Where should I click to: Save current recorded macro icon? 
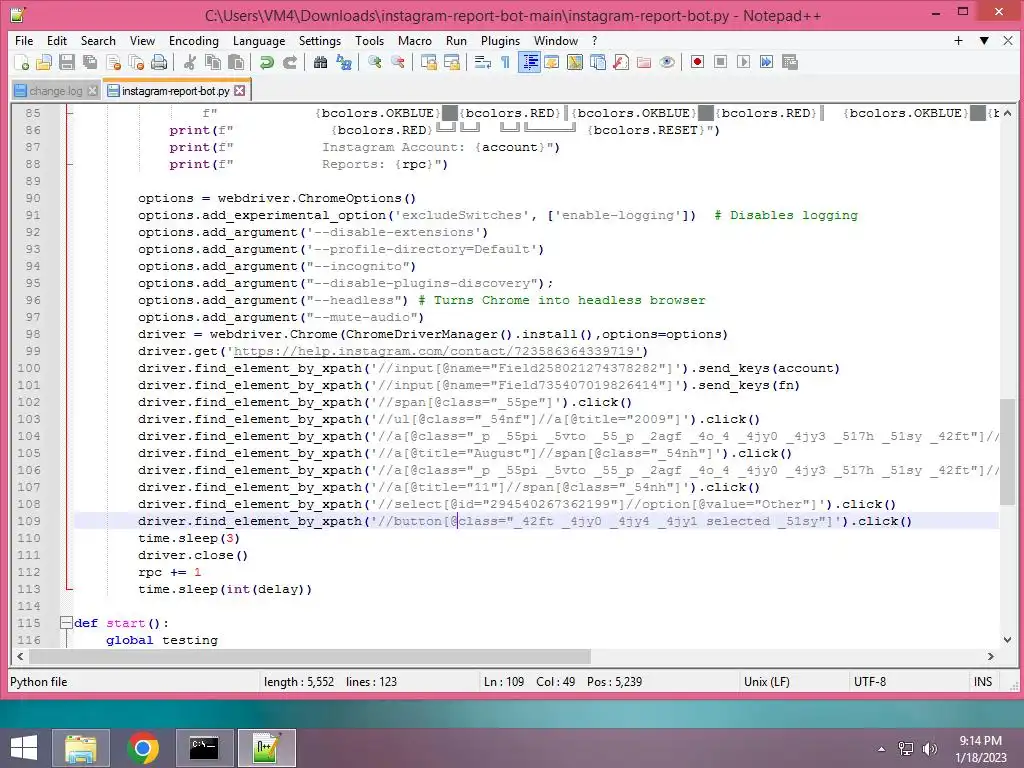click(790, 62)
